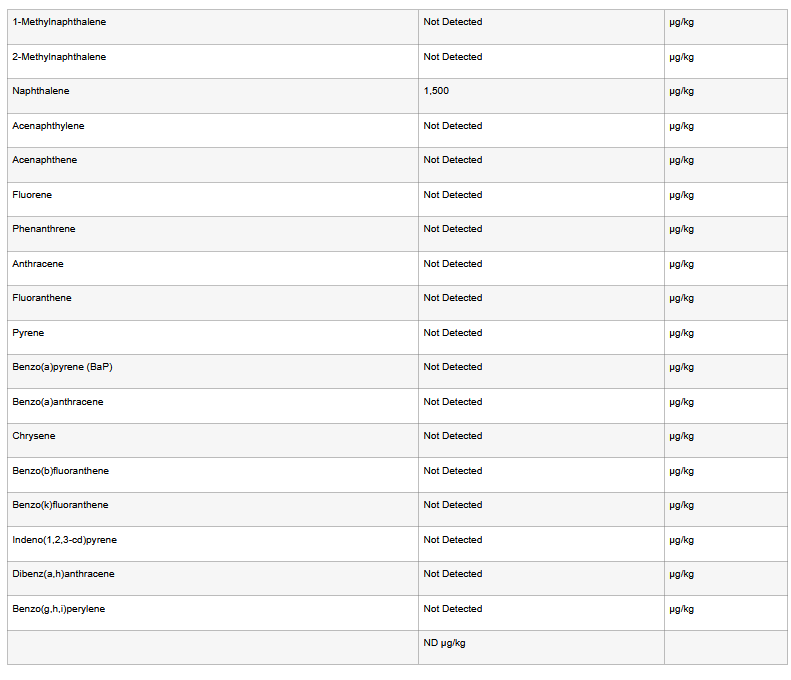This screenshot has width=791, height=680.
Task: Select the Fluoranthene compound name
Action: click(42, 298)
